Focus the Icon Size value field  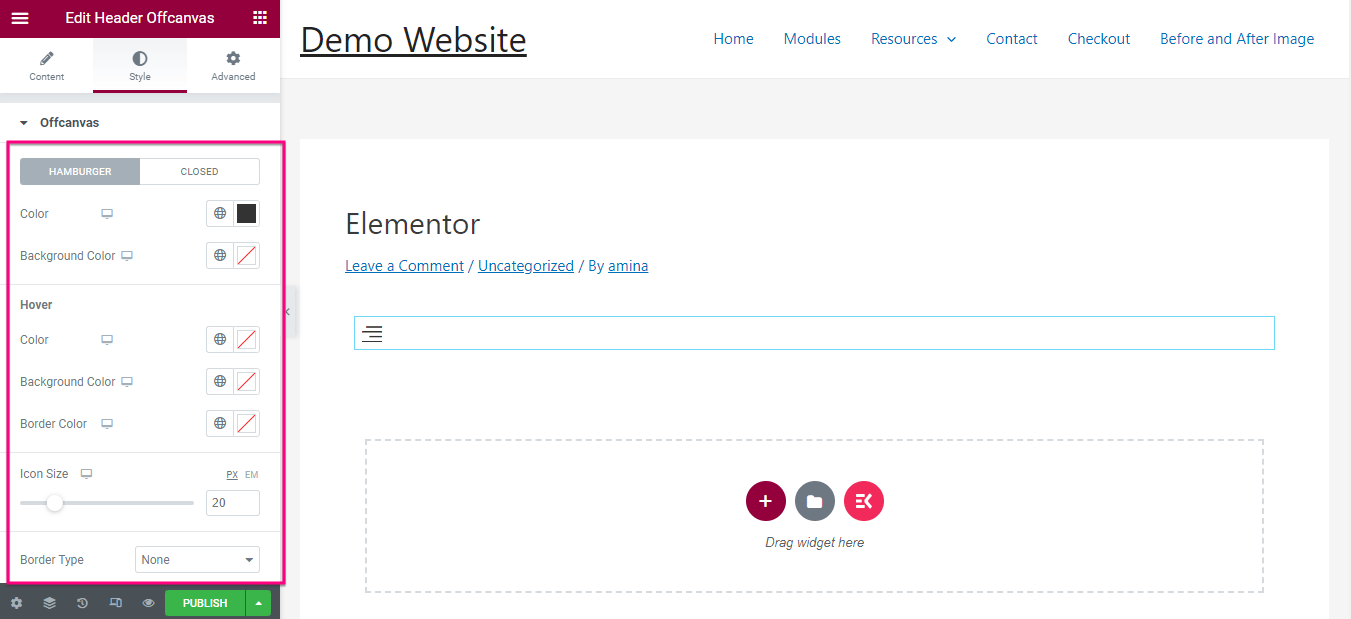(x=233, y=503)
